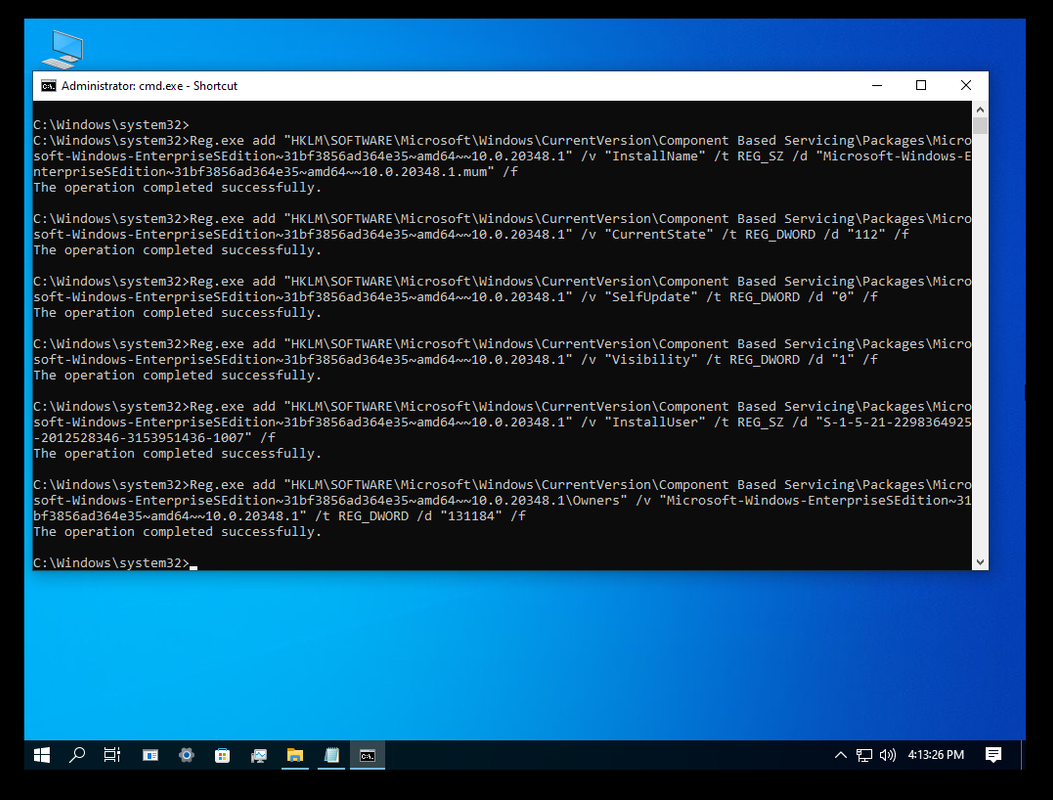Open Task View from the taskbar
1053x800 pixels.
pyautogui.click(x=112, y=755)
